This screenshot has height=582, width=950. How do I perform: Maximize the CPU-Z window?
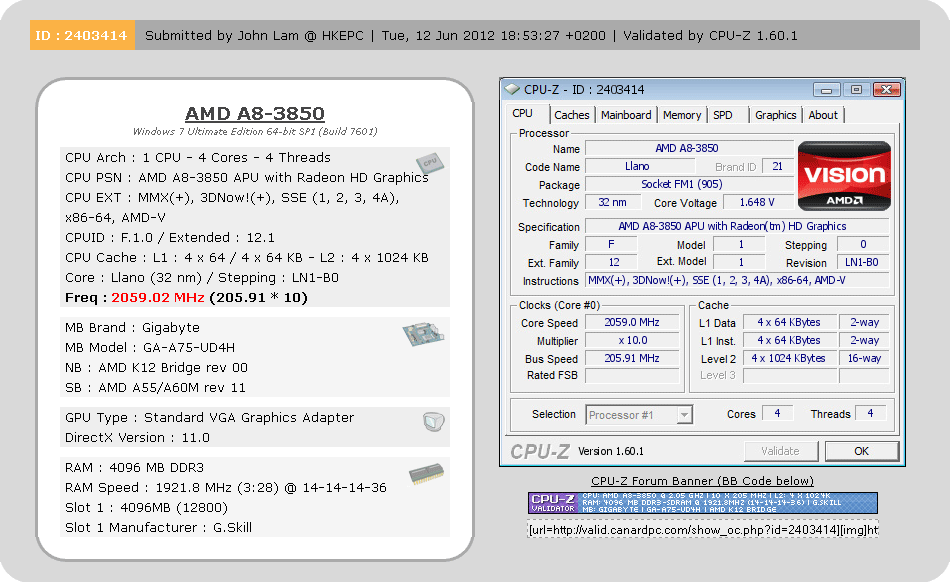[x=856, y=90]
